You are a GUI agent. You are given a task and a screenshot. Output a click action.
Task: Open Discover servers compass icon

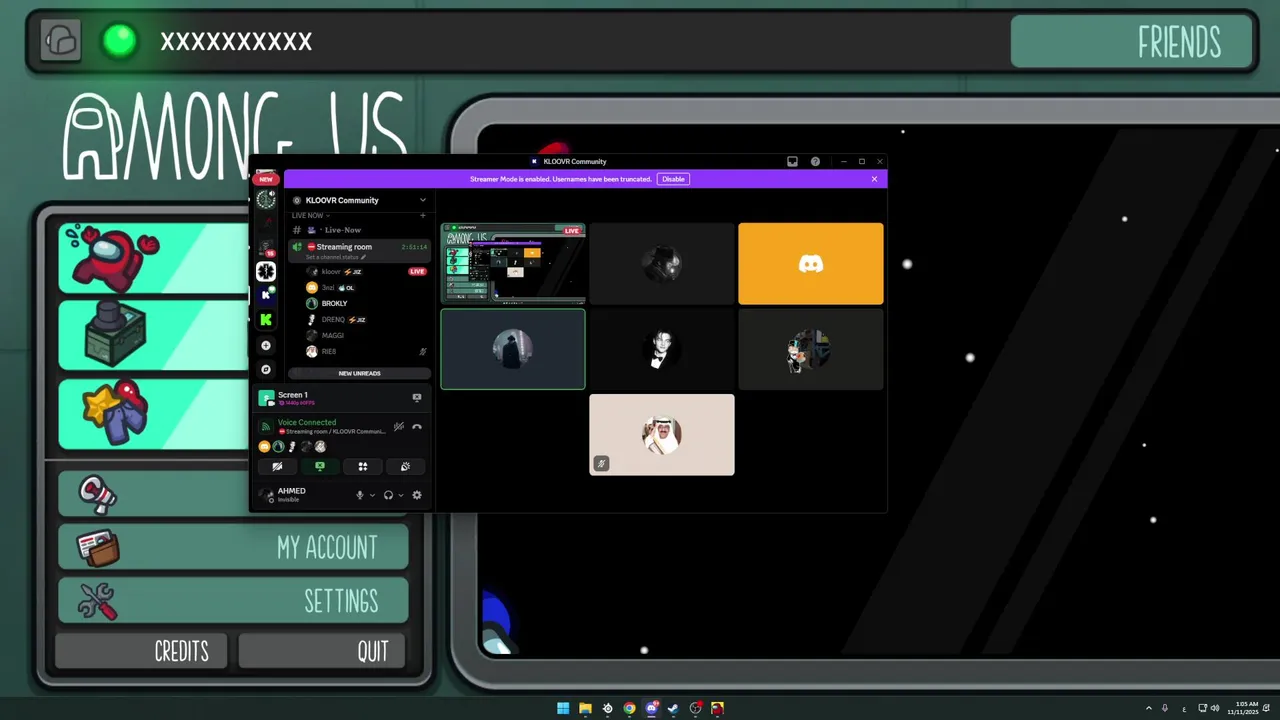tap(265, 369)
